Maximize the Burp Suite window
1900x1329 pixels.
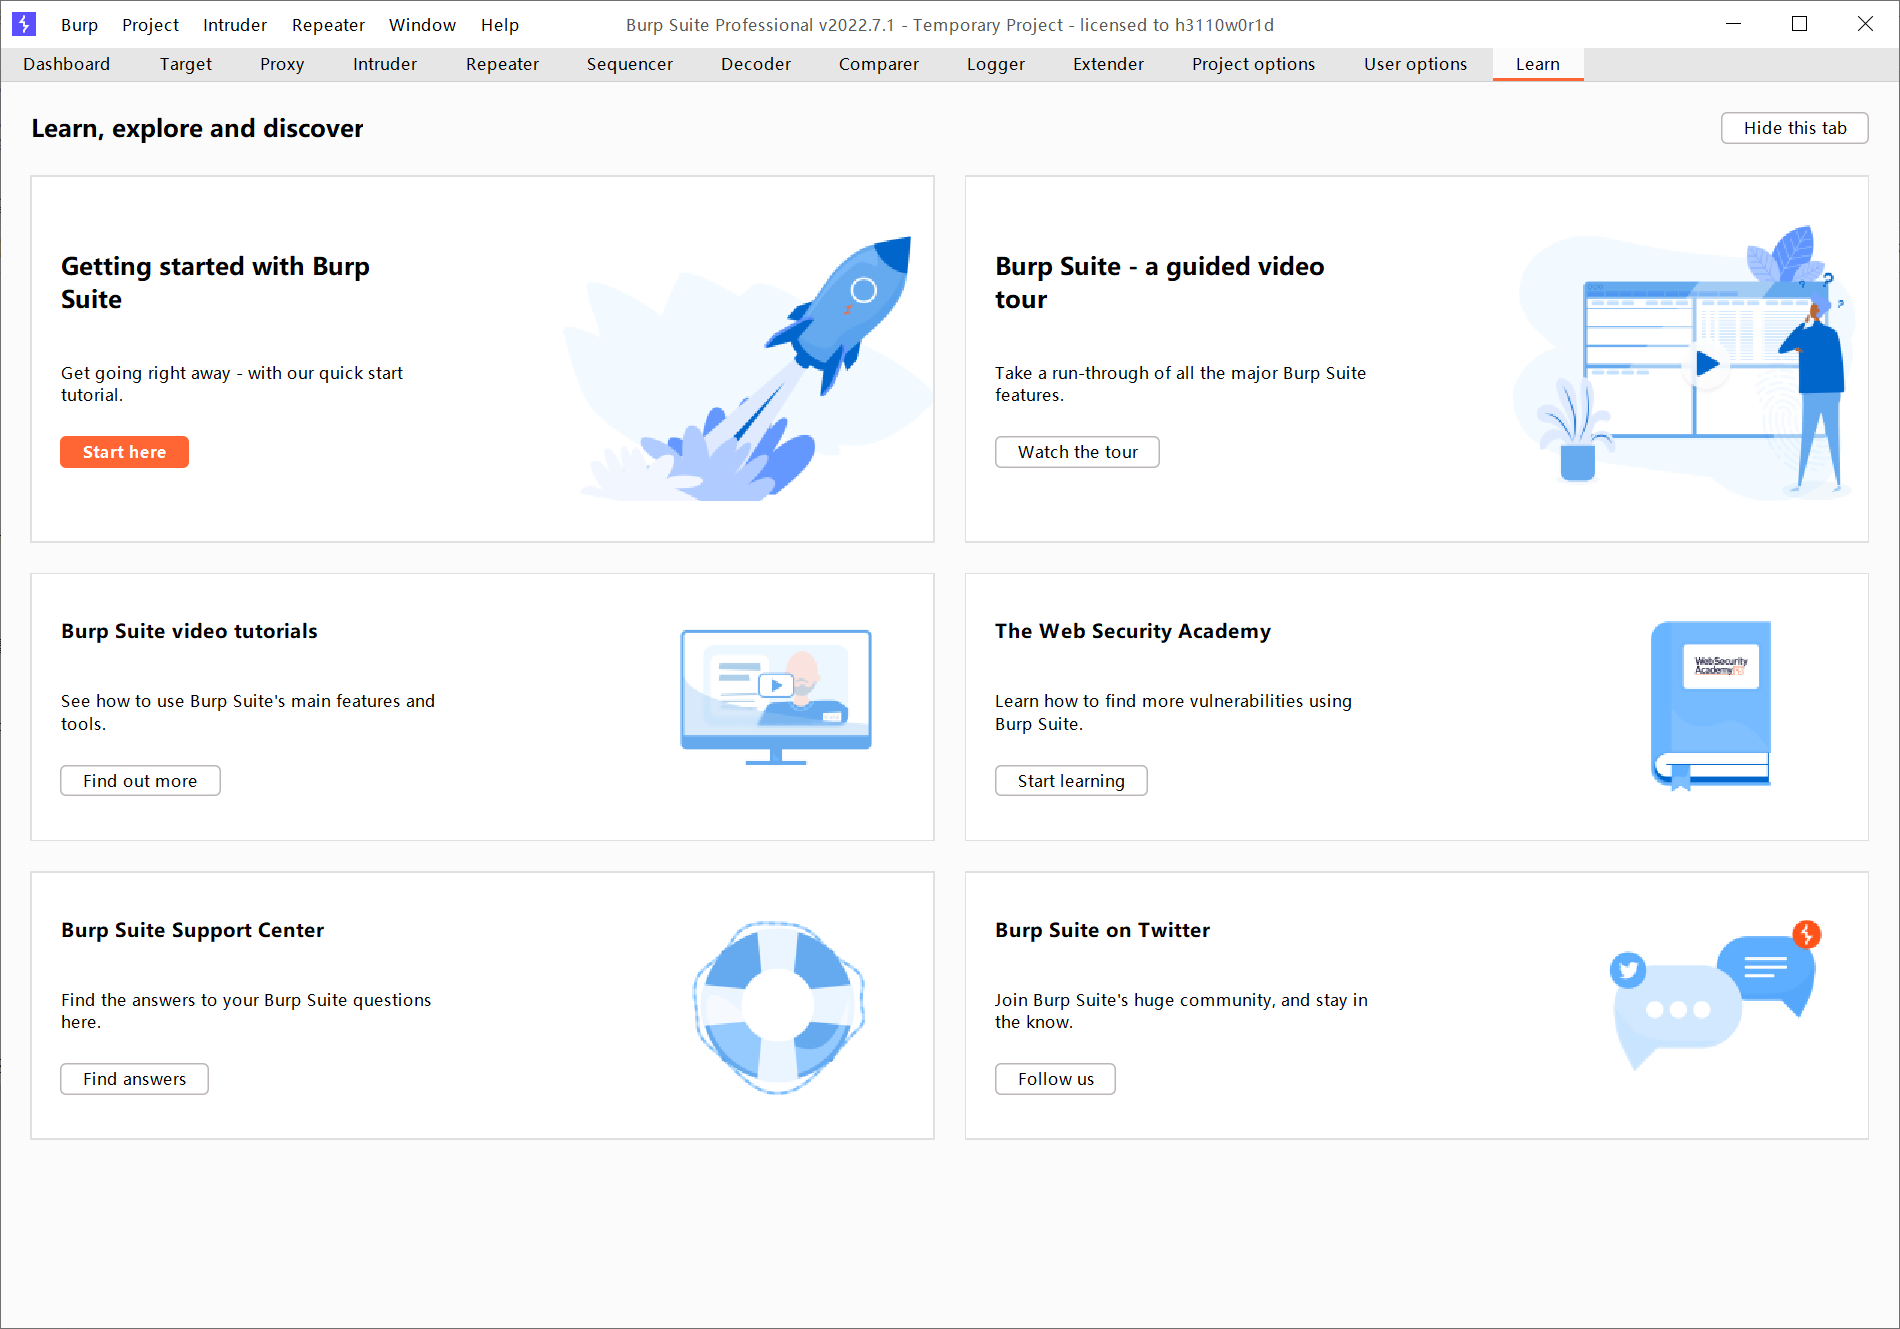click(x=1800, y=24)
